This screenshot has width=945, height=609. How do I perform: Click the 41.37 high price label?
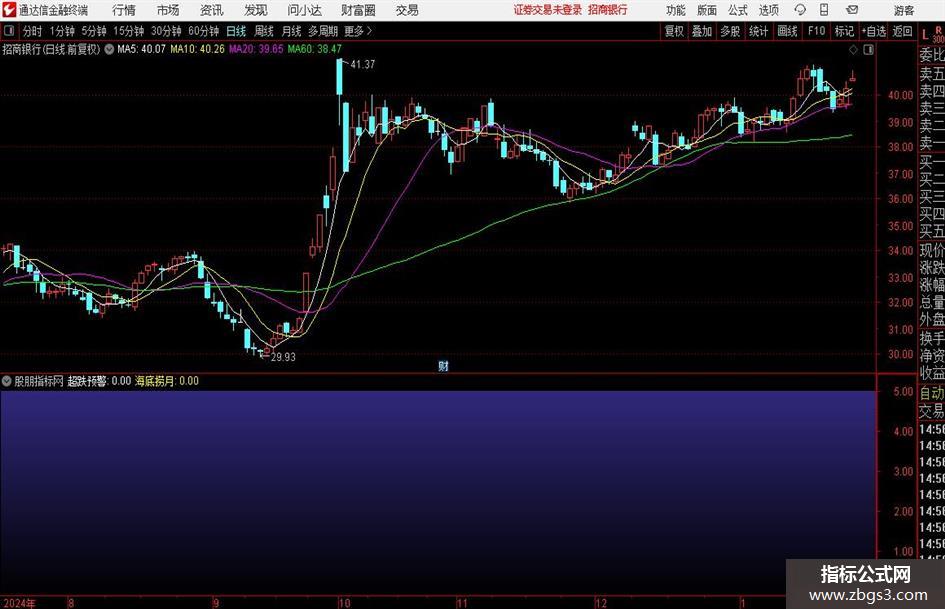pos(362,64)
